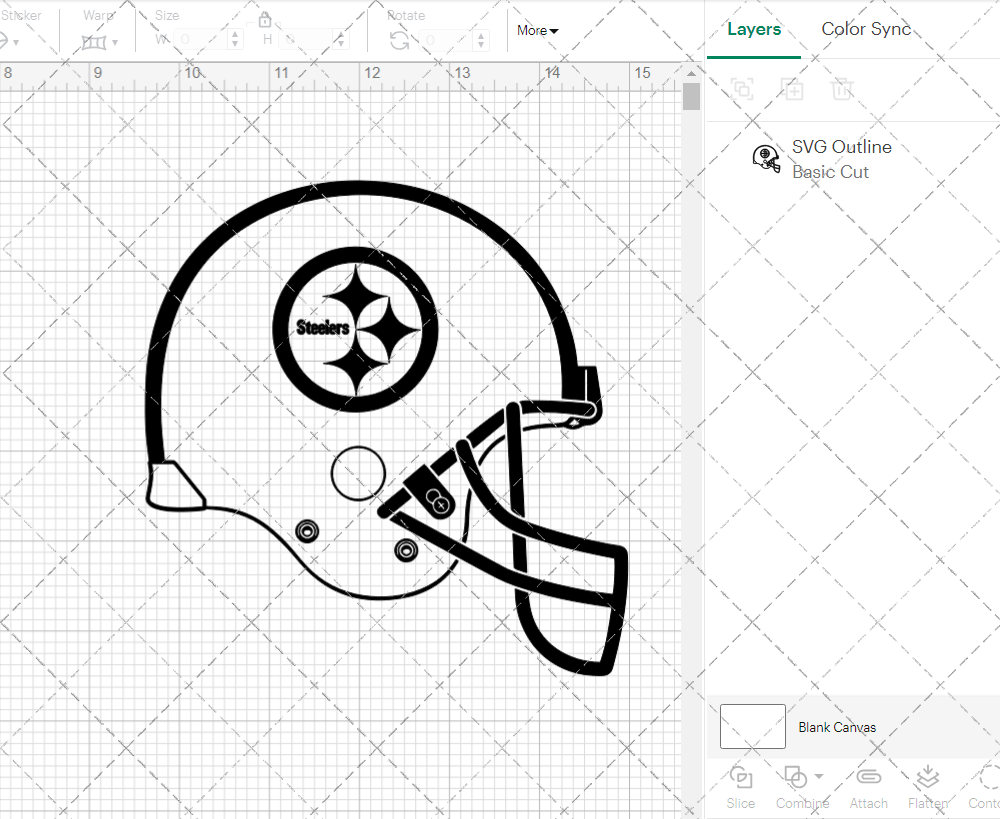Switch to the Color Sync tab

tap(866, 29)
